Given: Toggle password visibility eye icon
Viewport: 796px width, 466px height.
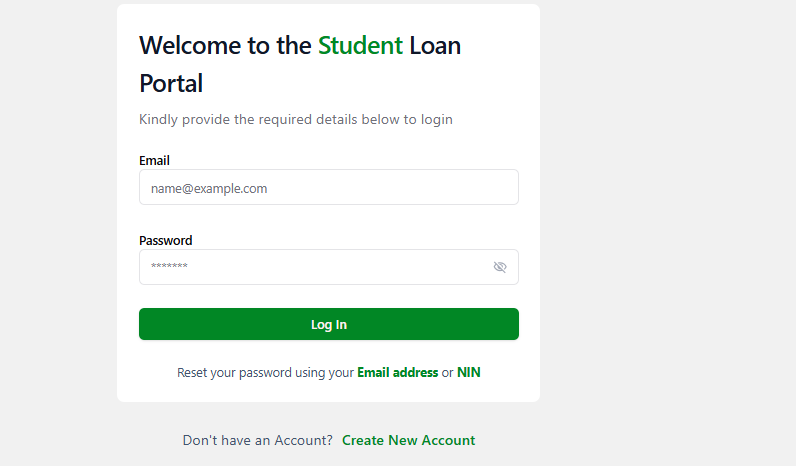Looking at the screenshot, I should point(500,267).
